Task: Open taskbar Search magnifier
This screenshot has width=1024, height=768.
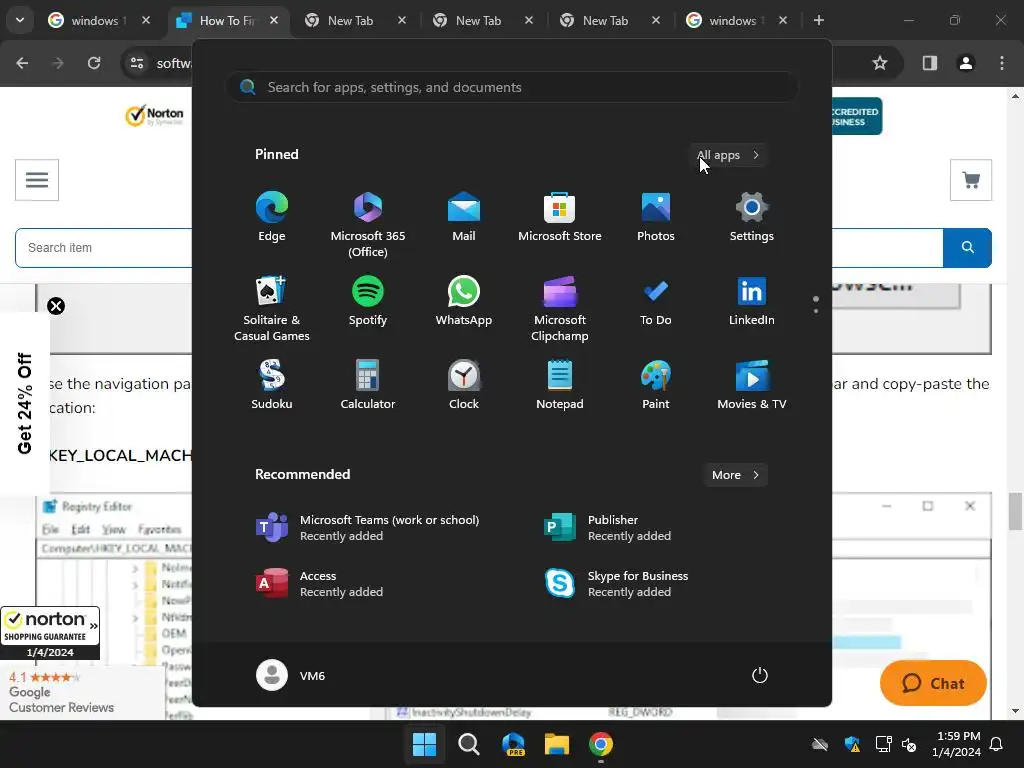Action: tap(468, 744)
